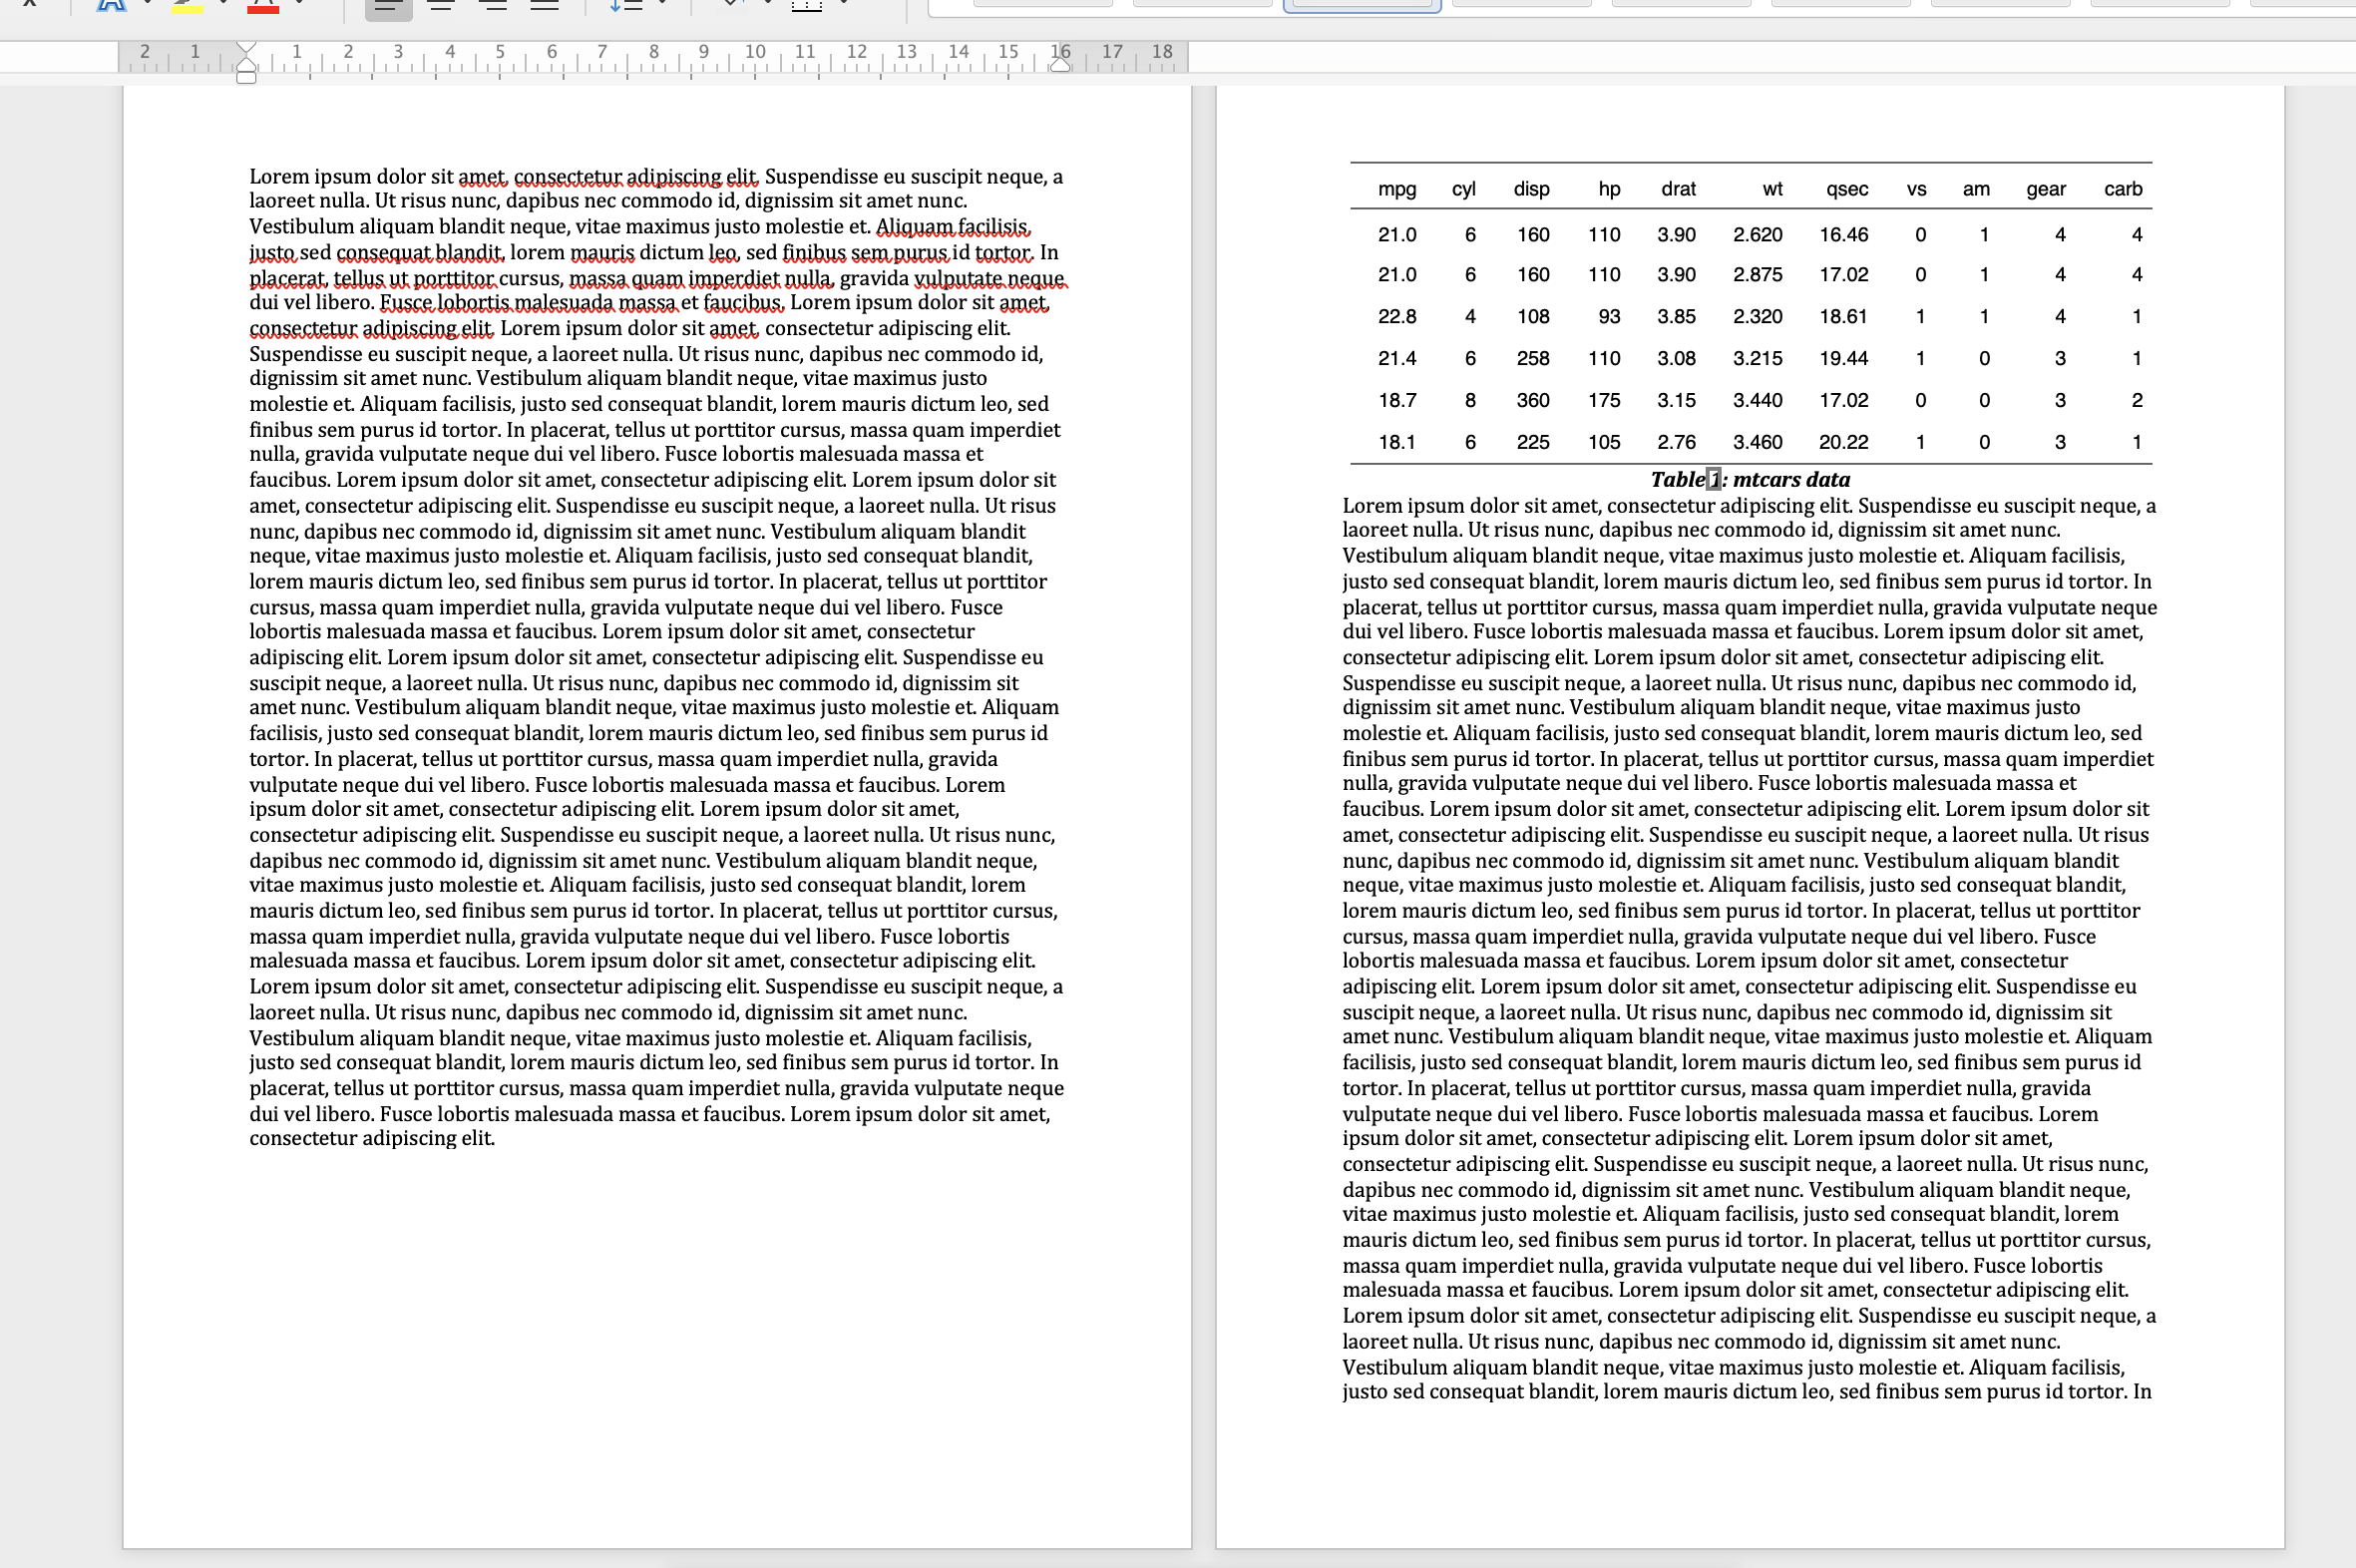Click the highlighted segmented button above the ruler
Image resolution: width=2356 pixels, height=1568 pixels.
(x=1360, y=4)
